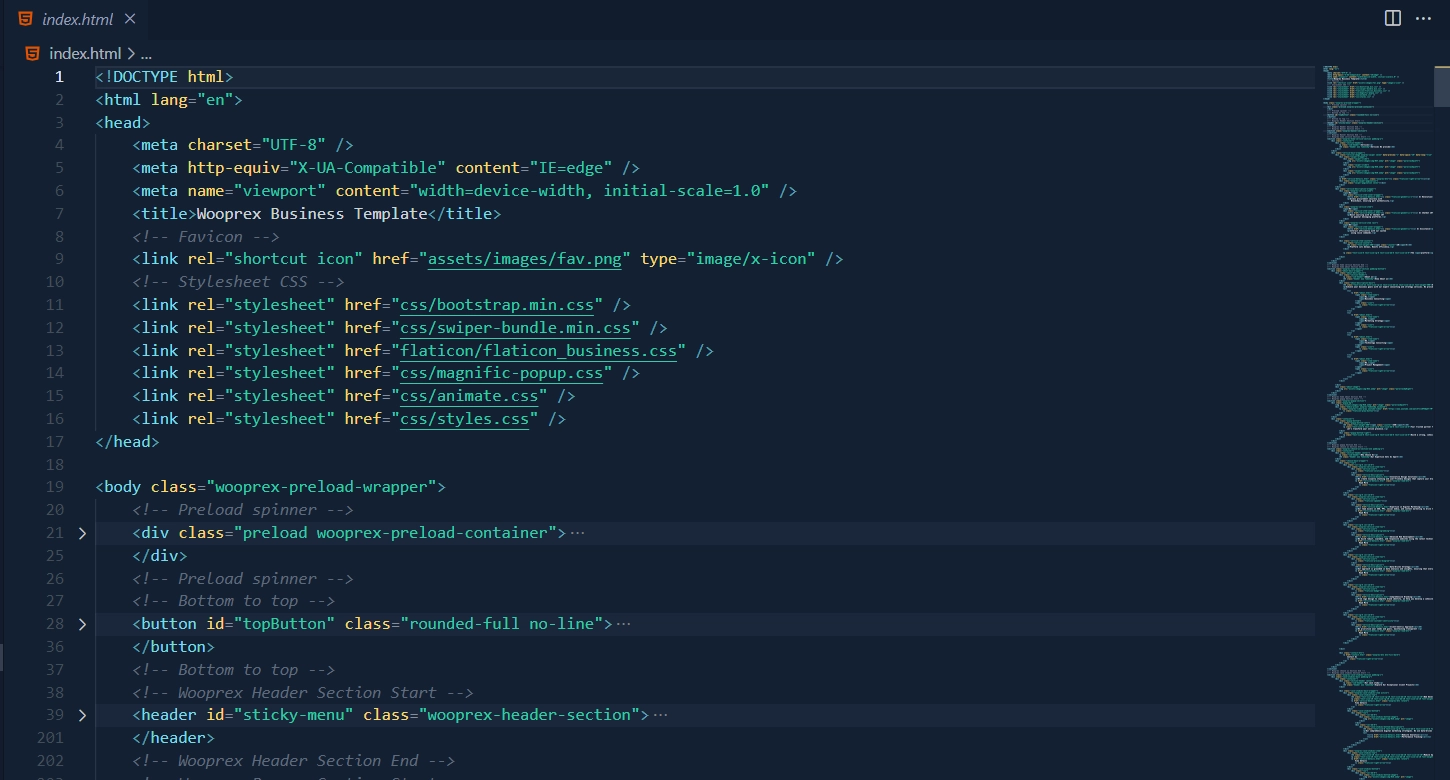1450x780 pixels.
Task: Click the breadcrumb ellipsis after index.html
Action: coord(146,53)
